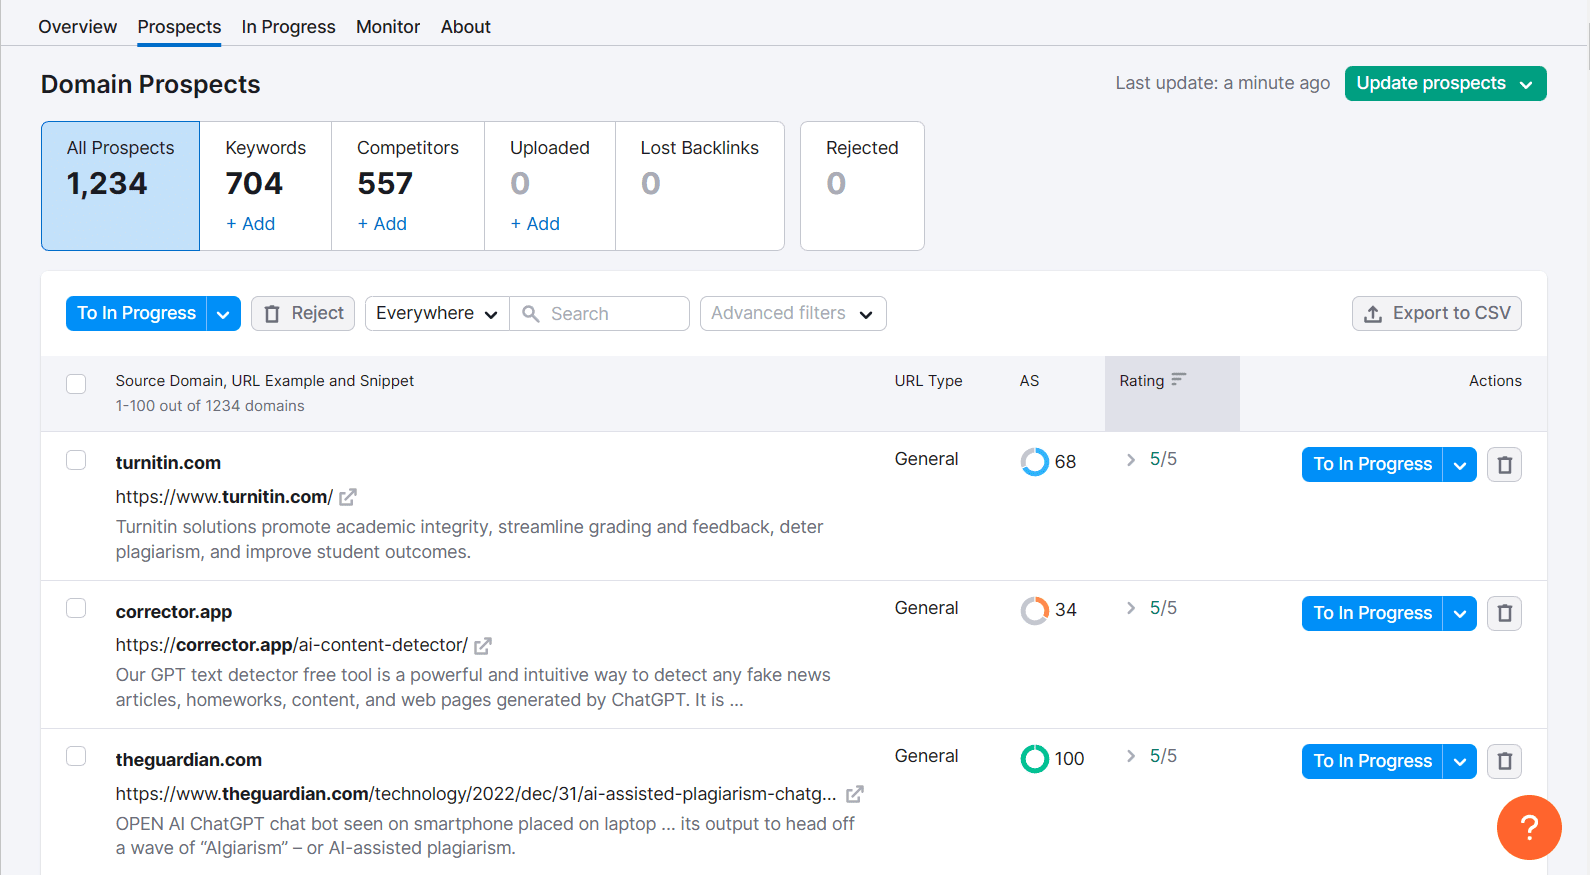This screenshot has height=875, width=1590.
Task: Expand the toolbar To In Progress arrow
Action: 223,314
